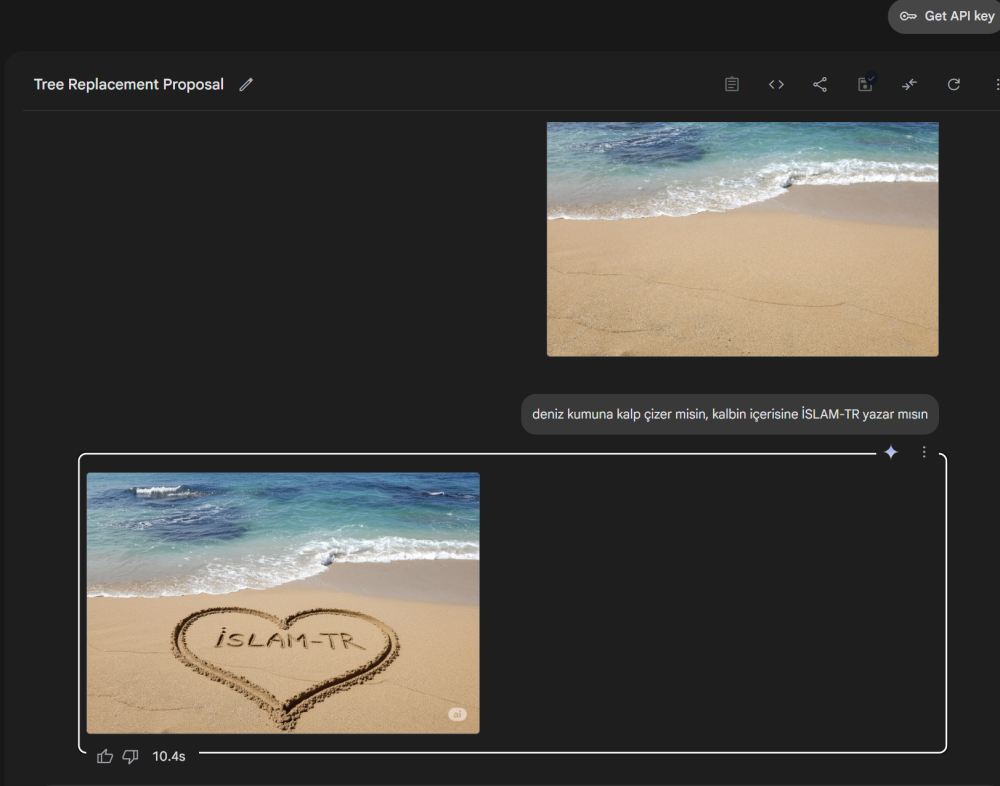This screenshot has height=786, width=1000.
Task: Share the prompt using the share icon
Action: click(x=820, y=84)
